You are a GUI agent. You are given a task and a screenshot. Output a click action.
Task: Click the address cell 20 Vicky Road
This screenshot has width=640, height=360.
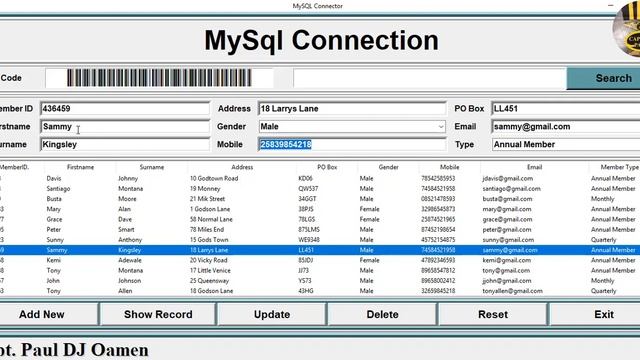[208, 260]
